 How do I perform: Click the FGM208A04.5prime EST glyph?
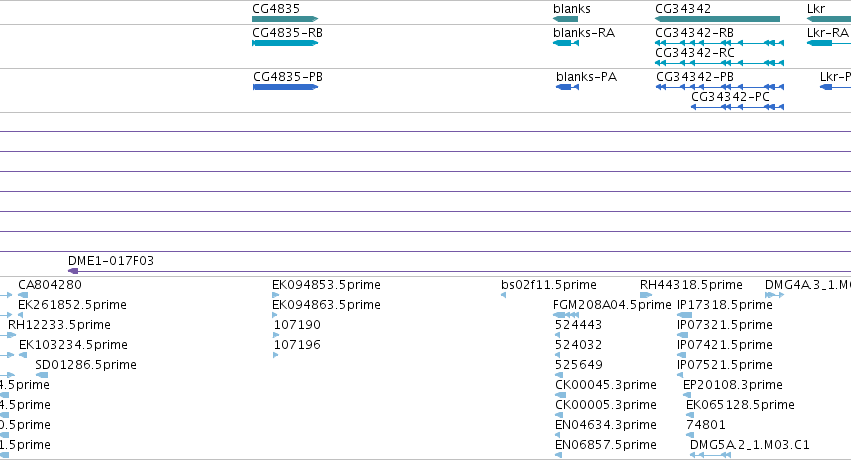tap(566, 315)
